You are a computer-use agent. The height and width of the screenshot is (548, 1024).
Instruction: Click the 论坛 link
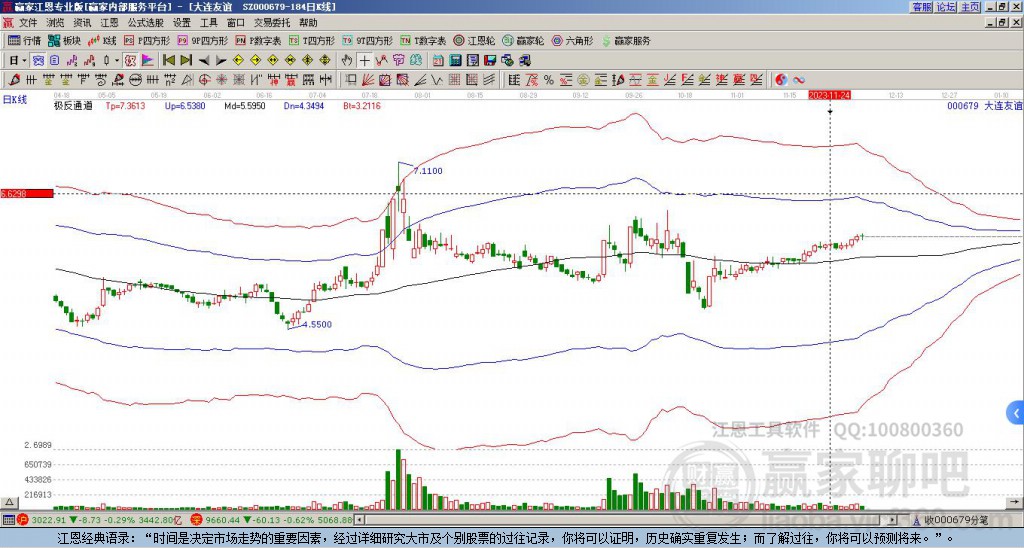pyautogui.click(x=946, y=7)
